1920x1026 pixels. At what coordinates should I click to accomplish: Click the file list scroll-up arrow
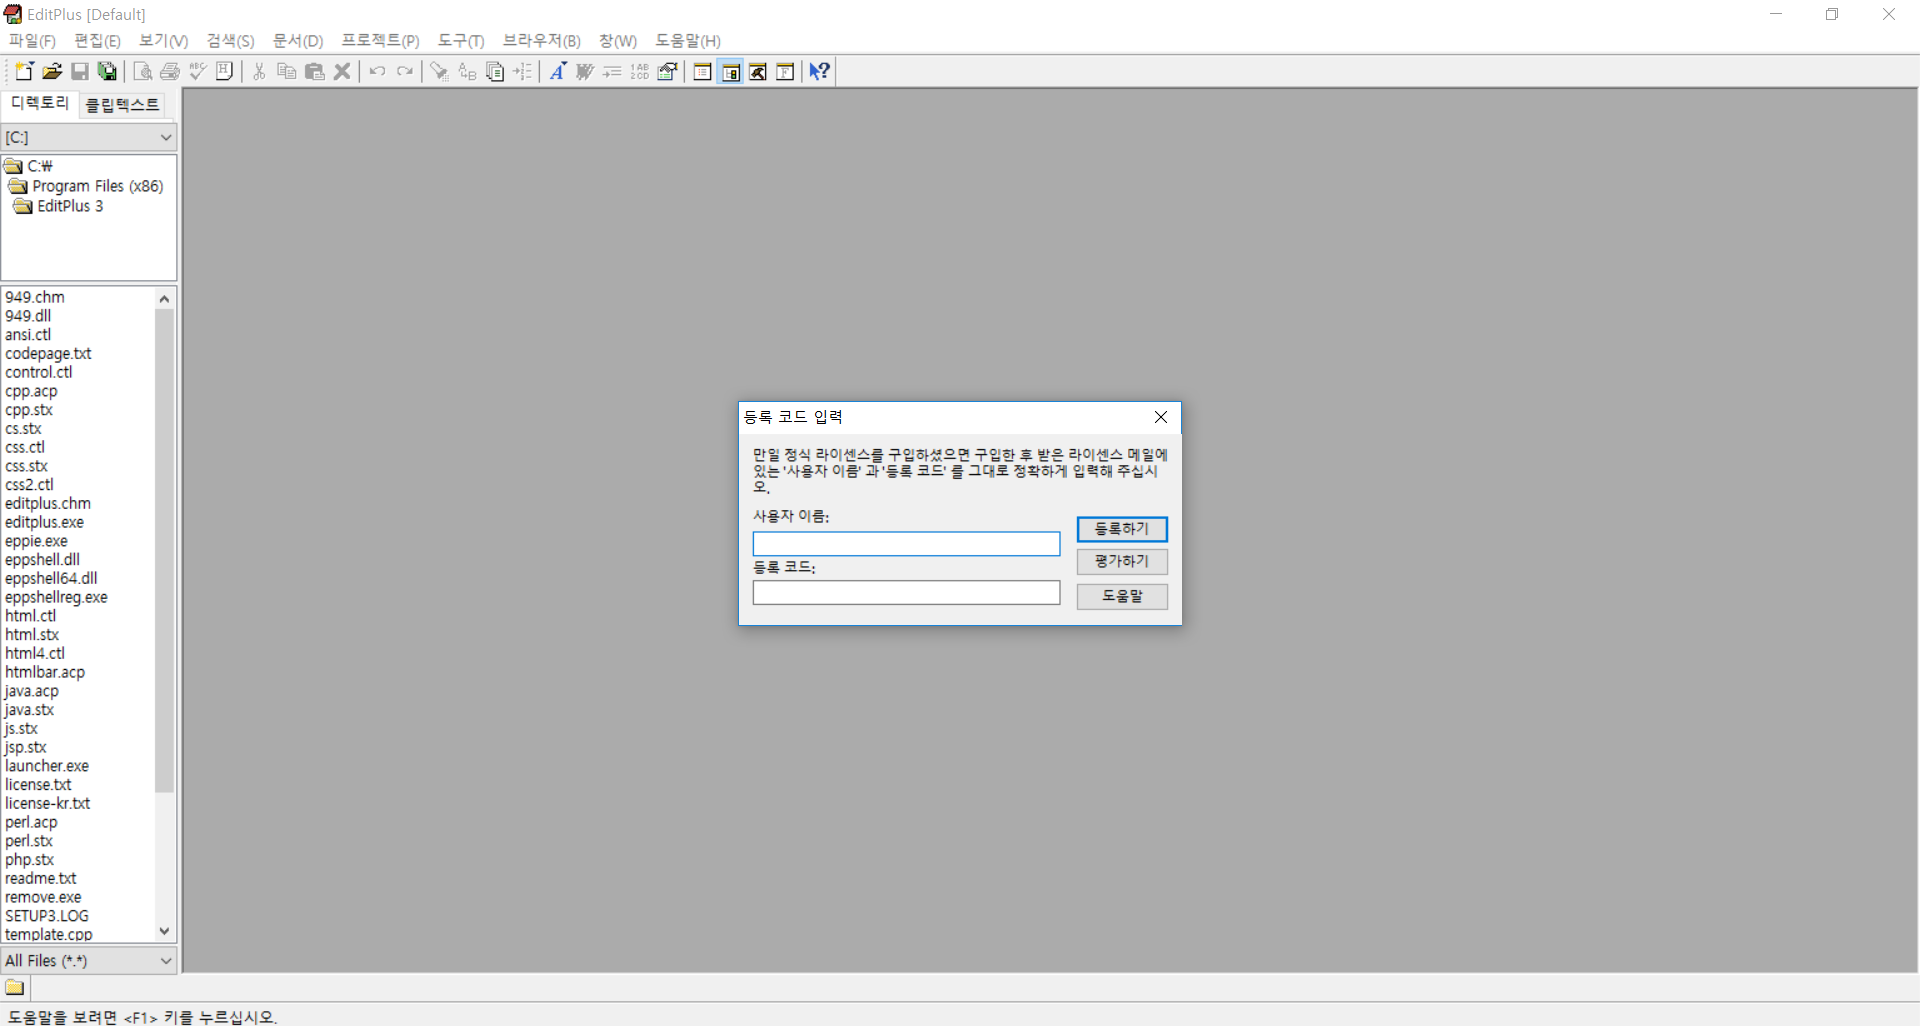(x=165, y=298)
